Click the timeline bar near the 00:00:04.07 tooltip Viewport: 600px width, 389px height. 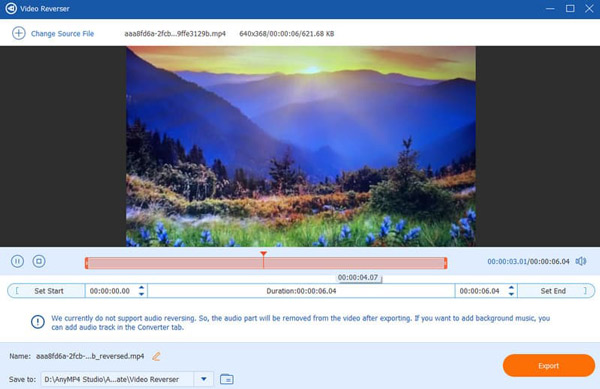coord(358,263)
